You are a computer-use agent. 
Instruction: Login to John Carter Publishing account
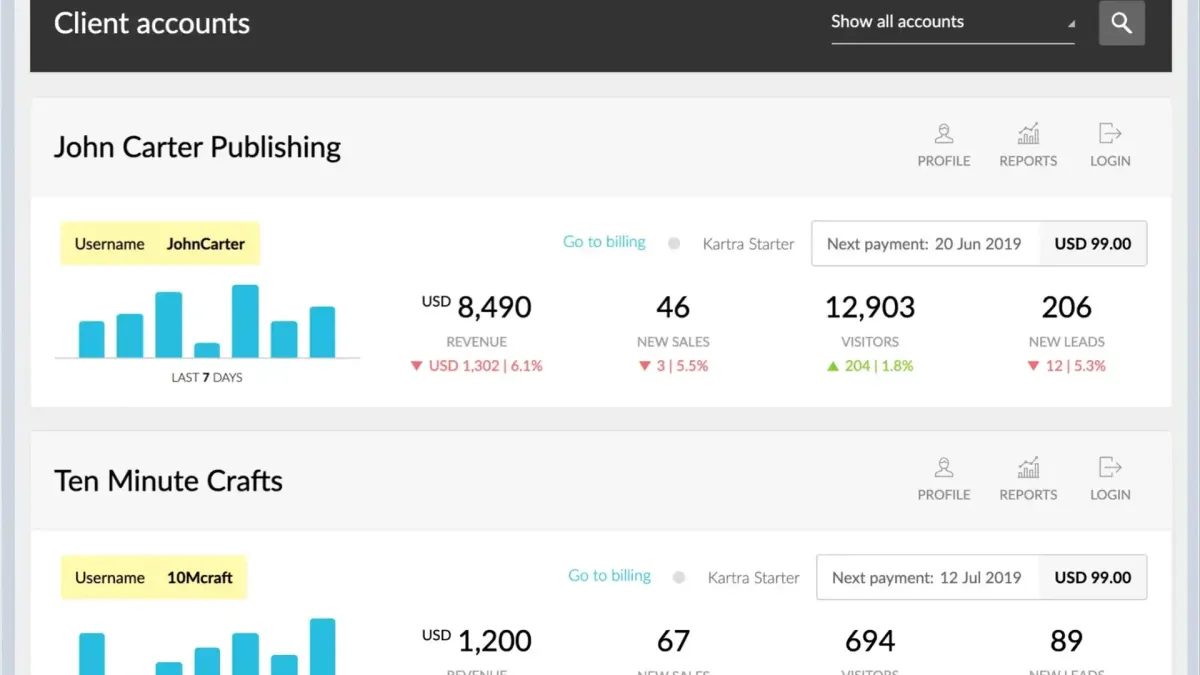click(x=1110, y=145)
